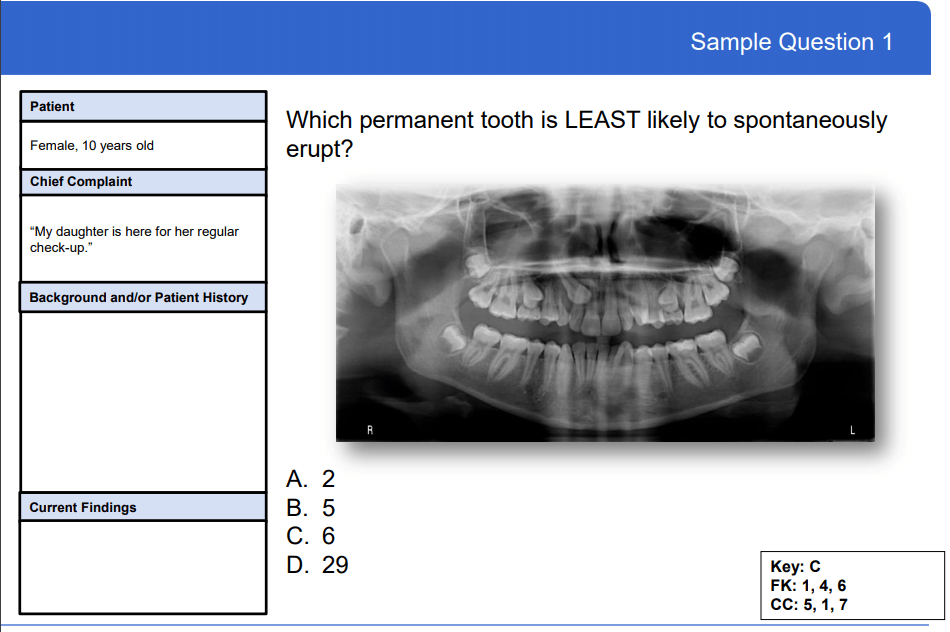Click the 'Female, 10 years old' text
The height and width of the screenshot is (632, 950).
pyautogui.click(x=92, y=146)
